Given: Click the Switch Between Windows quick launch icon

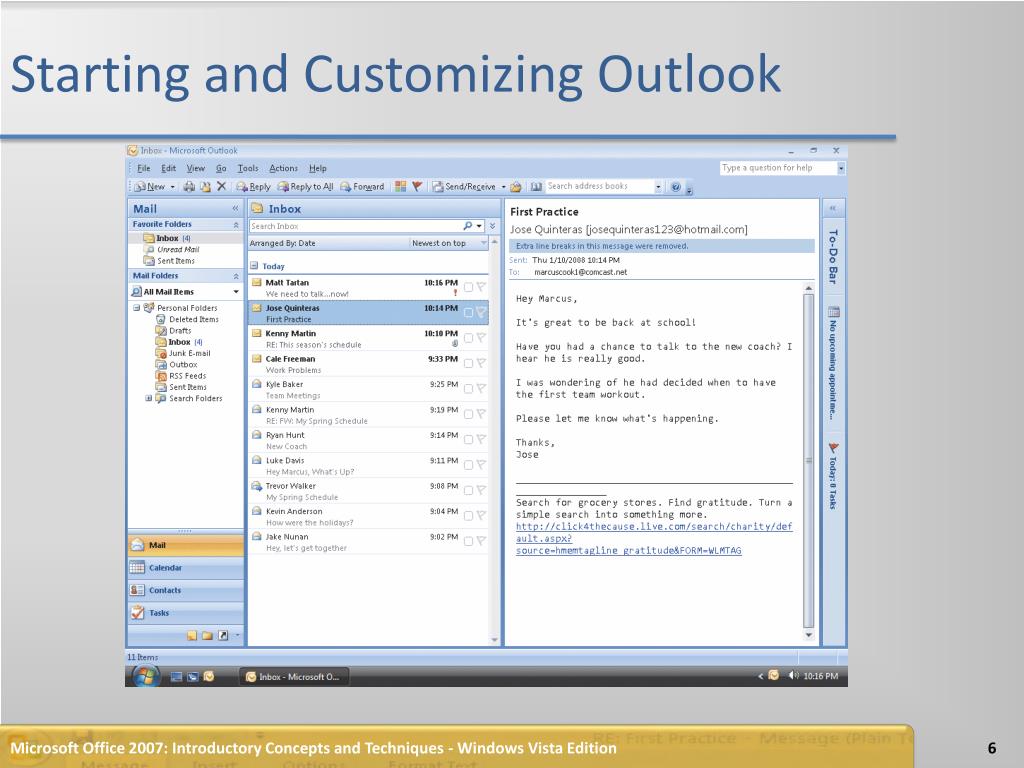Looking at the screenshot, I should 193,677.
